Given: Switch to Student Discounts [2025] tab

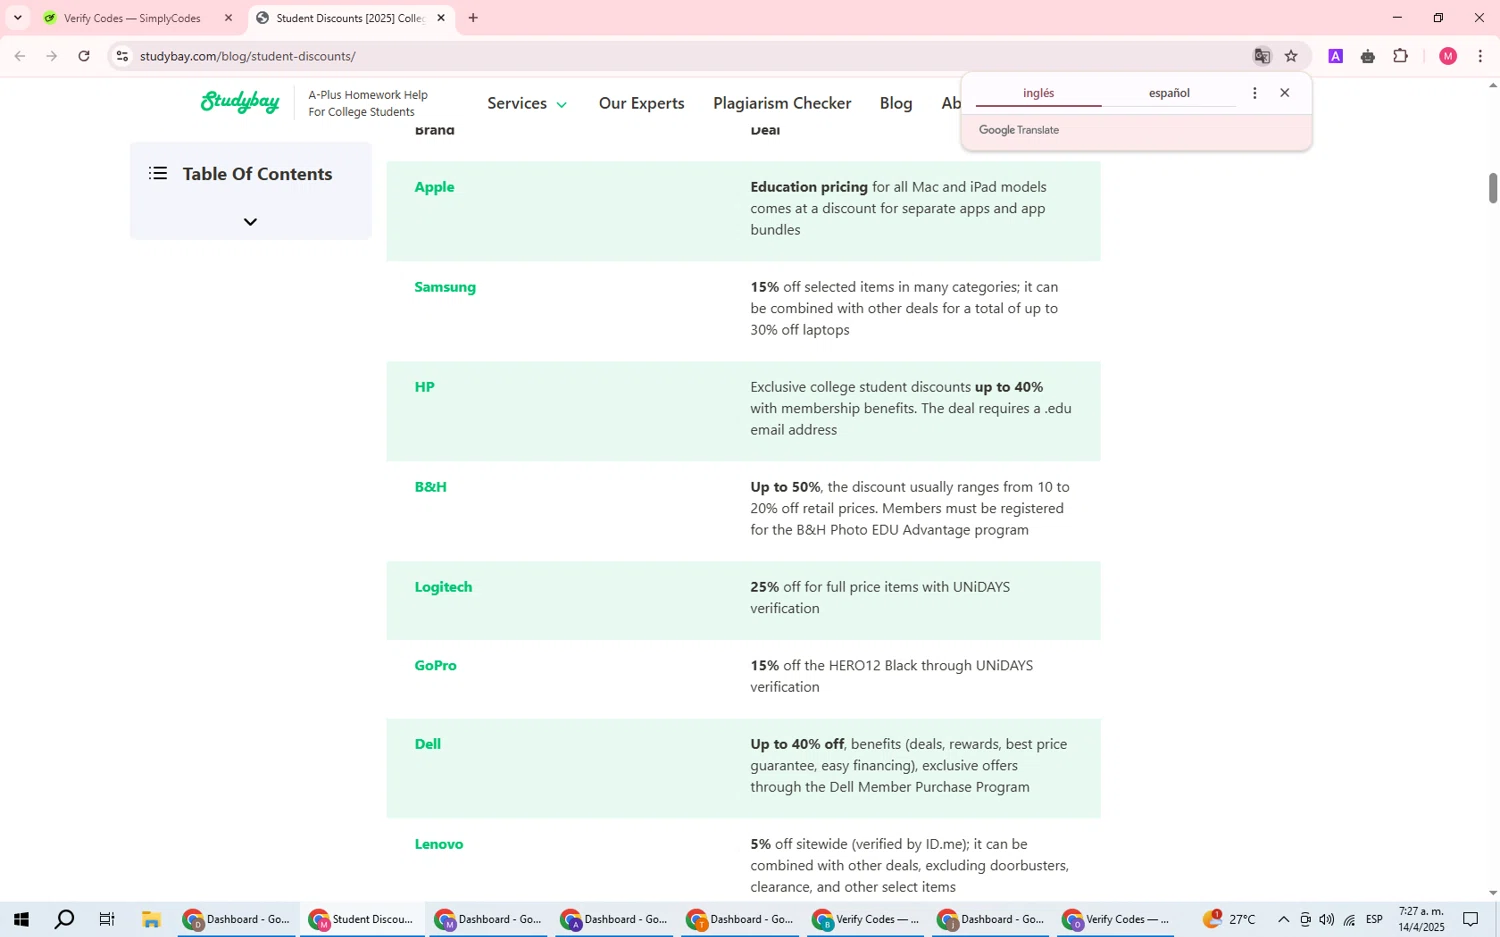Looking at the screenshot, I should [350, 18].
